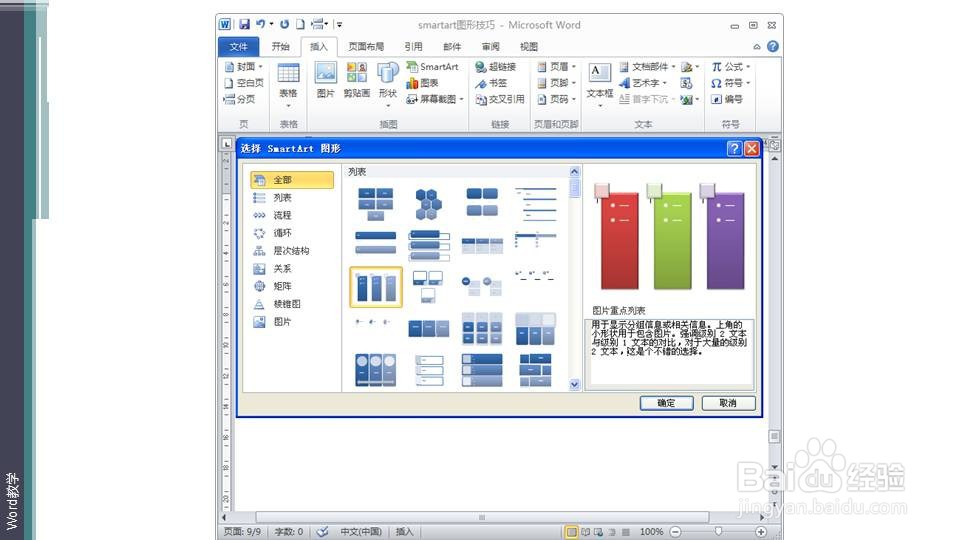Switch to the Page Layout (页面布局) tab
The height and width of the screenshot is (540, 960).
tap(366, 47)
